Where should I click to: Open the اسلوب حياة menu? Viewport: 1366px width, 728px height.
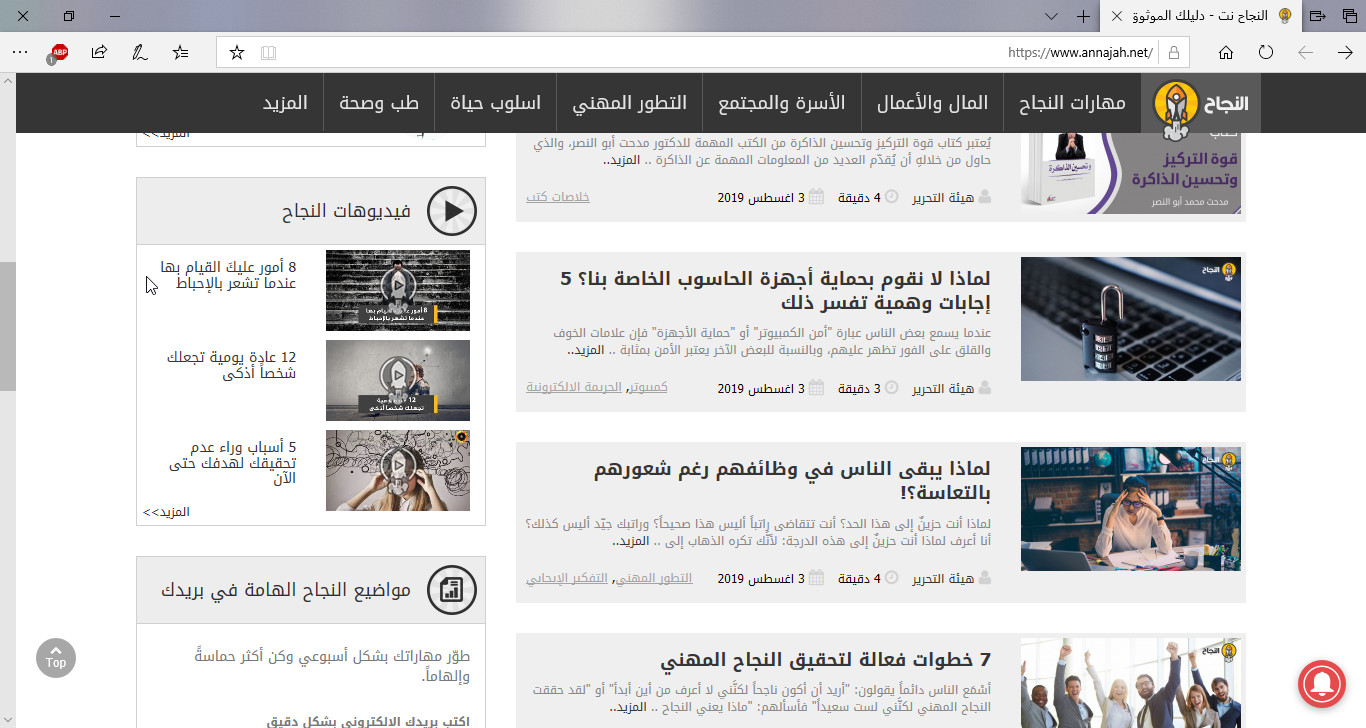coord(495,103)
